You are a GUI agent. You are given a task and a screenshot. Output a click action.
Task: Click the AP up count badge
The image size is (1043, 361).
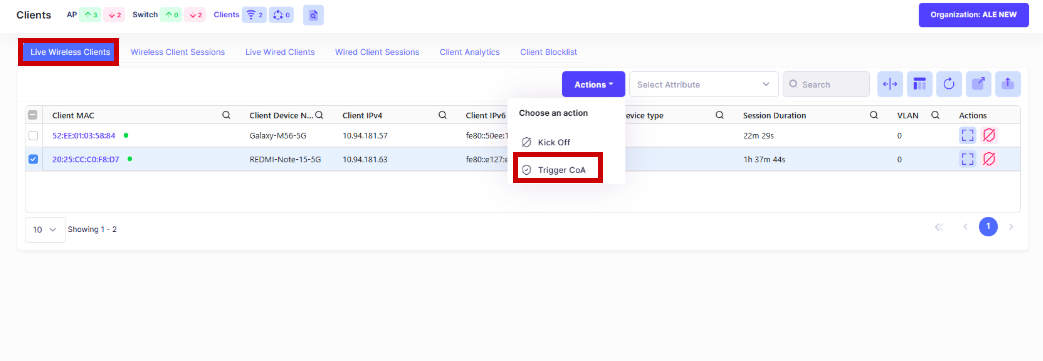91,15
